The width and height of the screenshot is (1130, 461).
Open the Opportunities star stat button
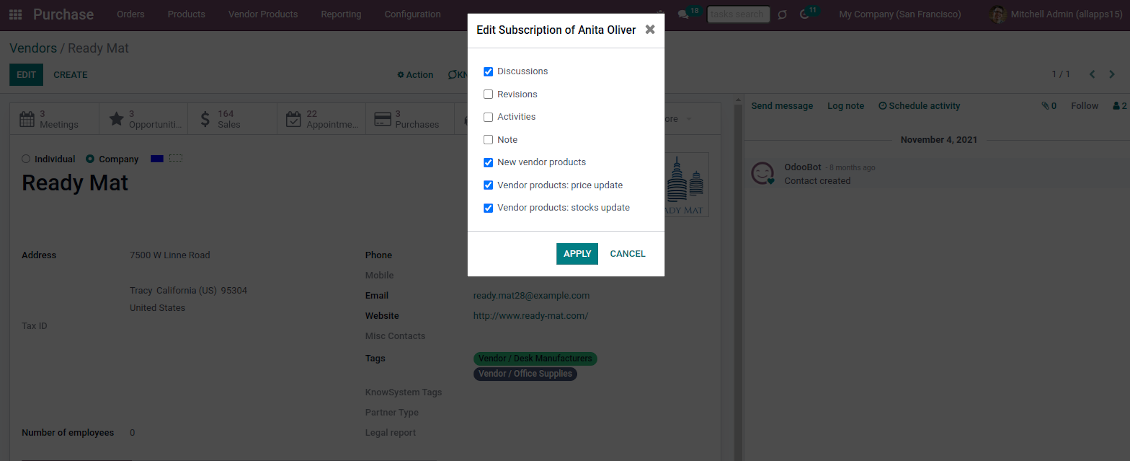point(145,119)
